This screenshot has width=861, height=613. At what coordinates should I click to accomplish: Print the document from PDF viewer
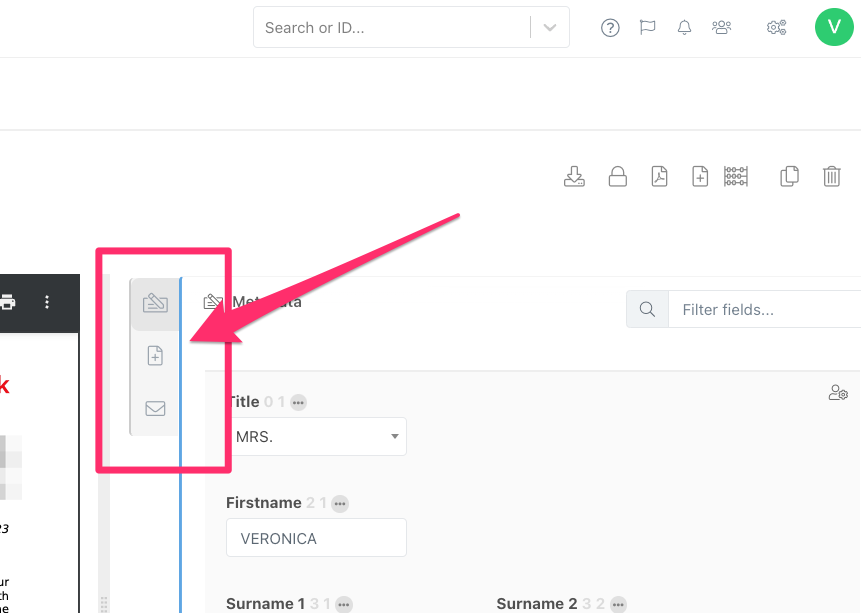click(8, 302)
